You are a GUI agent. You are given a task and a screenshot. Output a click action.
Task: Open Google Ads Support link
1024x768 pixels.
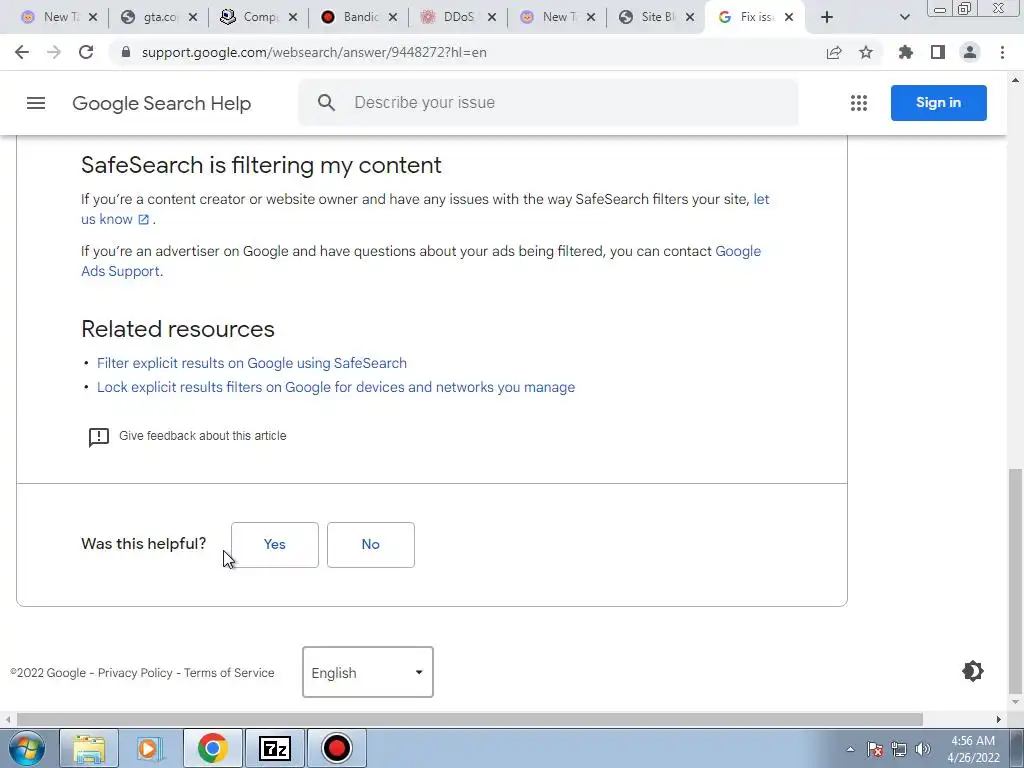tap(738, 251)
